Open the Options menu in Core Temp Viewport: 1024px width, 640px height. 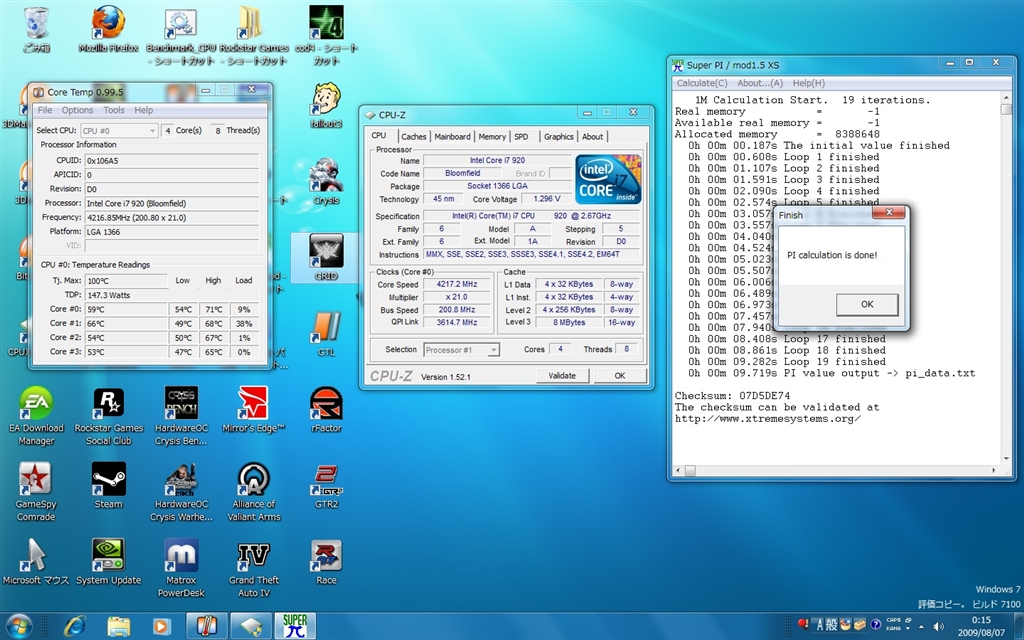click(x=77, y=110)
